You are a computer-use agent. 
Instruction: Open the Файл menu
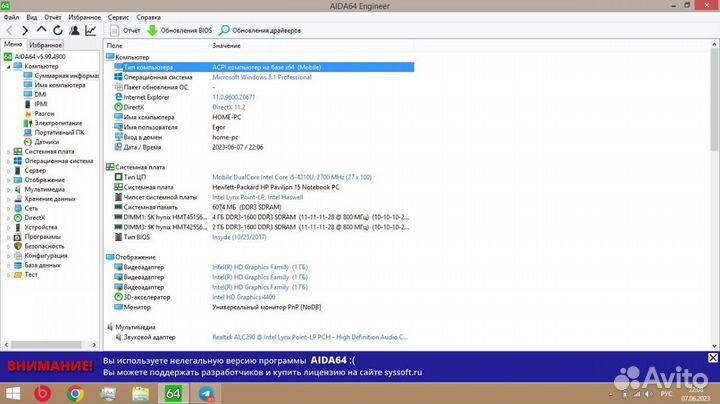click(11, 17)
